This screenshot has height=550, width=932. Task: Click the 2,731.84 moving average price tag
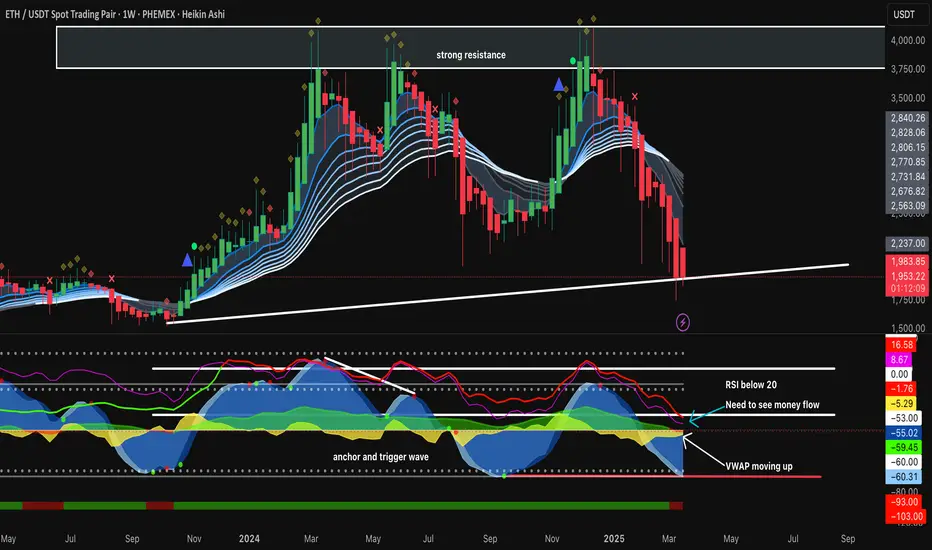tap(907, 177)
